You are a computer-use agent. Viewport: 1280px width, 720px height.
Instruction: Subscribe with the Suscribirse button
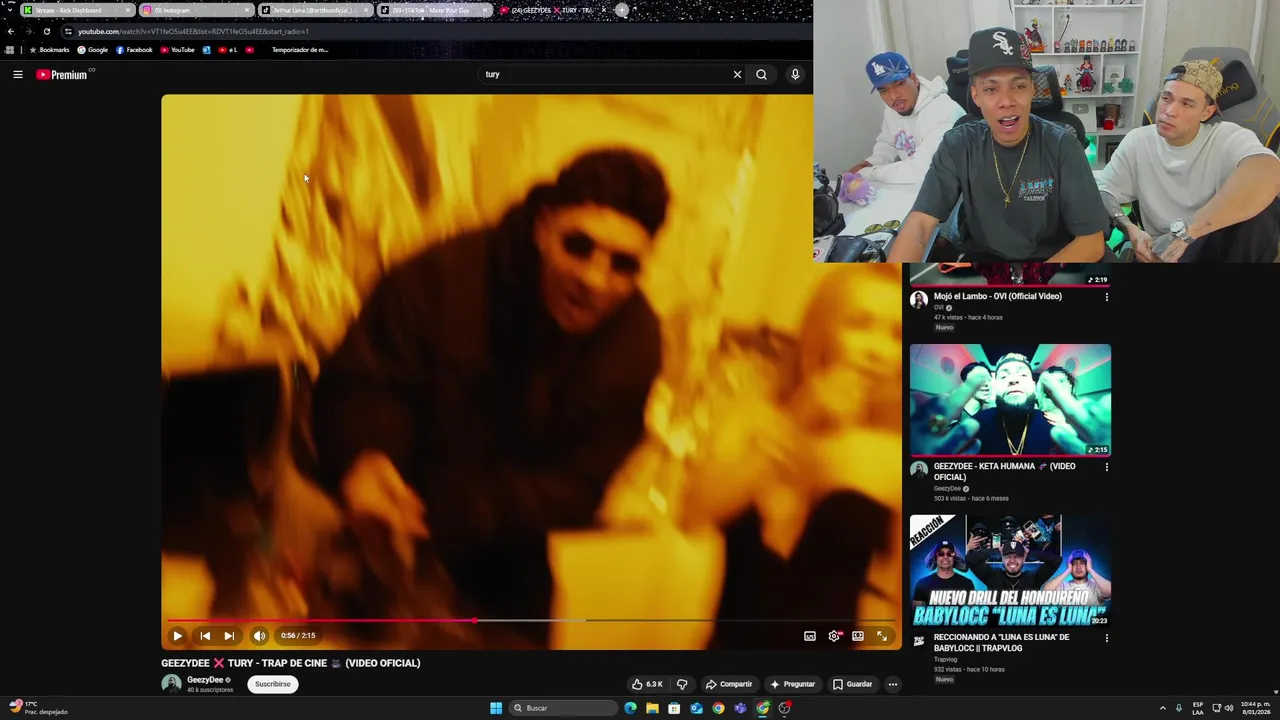click(x=272, y=684)
